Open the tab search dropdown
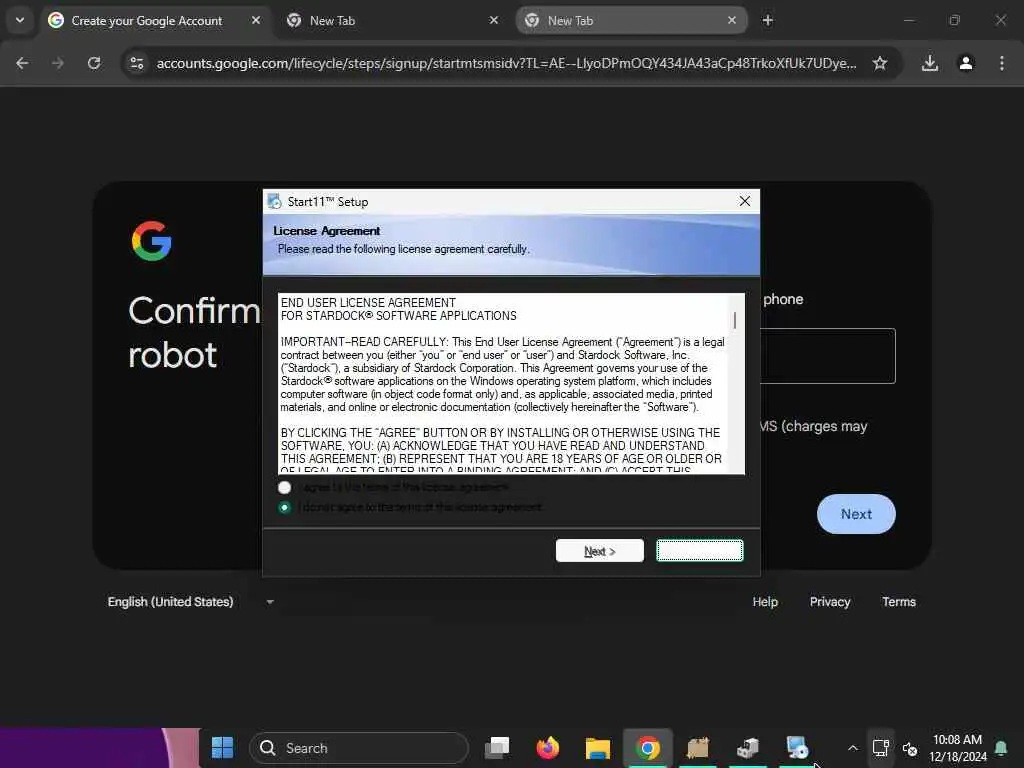This screenshot has height=768, width=1024. pyautogui.click(x=20, y=20)
